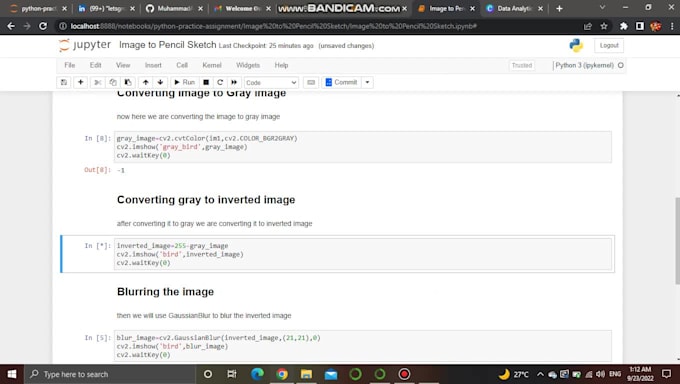Screen dimensions: 680x384
Task: Restart kernel and run all icon
Action: [234, 82]
